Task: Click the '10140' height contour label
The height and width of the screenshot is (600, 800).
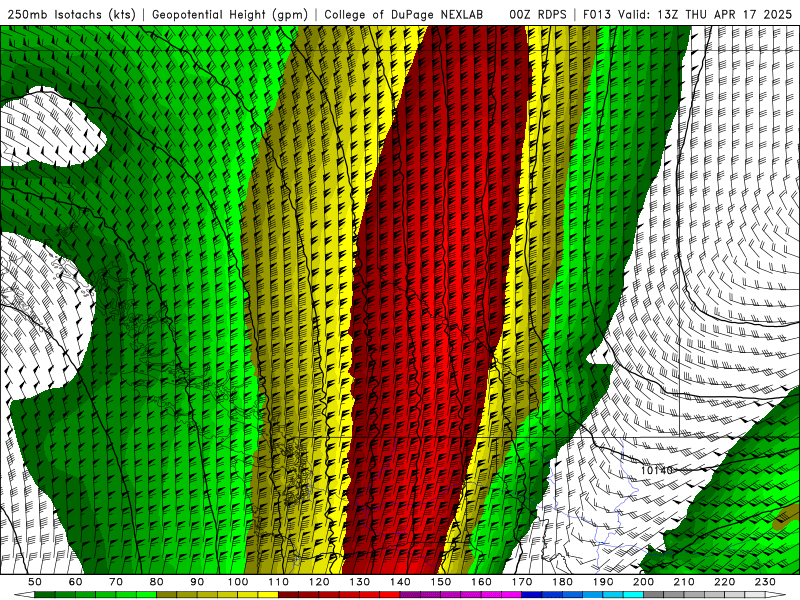Action: (x=657, y=470)
